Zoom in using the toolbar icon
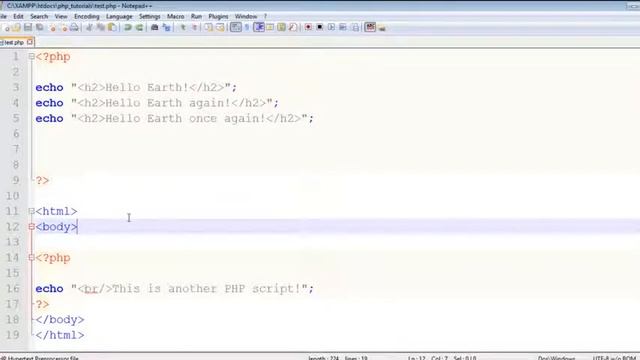Viewport: 640px width, 360px height. point(183,28)
